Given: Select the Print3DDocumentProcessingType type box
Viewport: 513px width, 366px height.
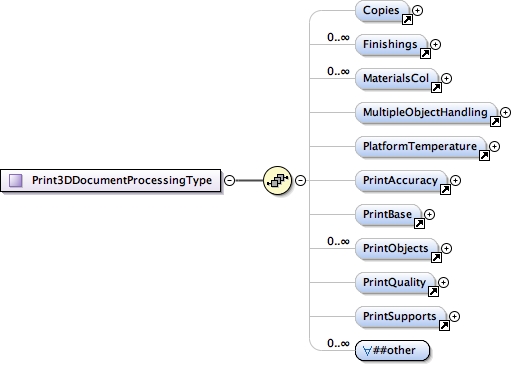Looking at the screenshot, I should pyautogui.click(x=111, y=180).
